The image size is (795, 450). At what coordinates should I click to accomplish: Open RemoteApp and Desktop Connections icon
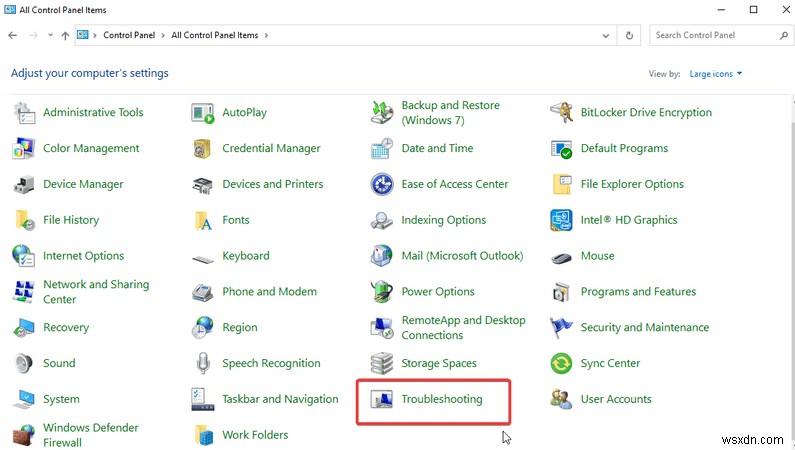[382, 328]
